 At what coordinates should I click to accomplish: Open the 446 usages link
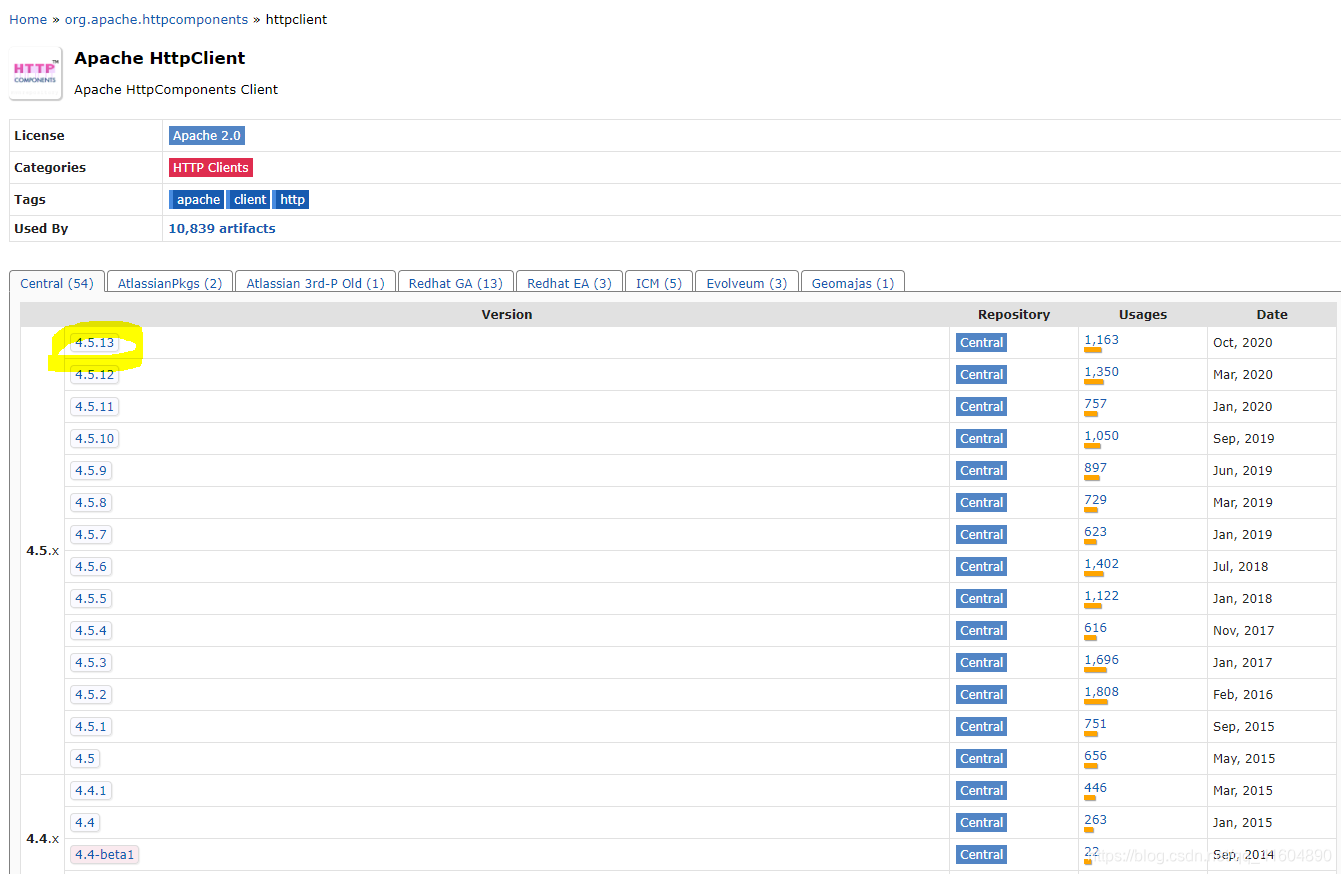tap(1095, 788)
